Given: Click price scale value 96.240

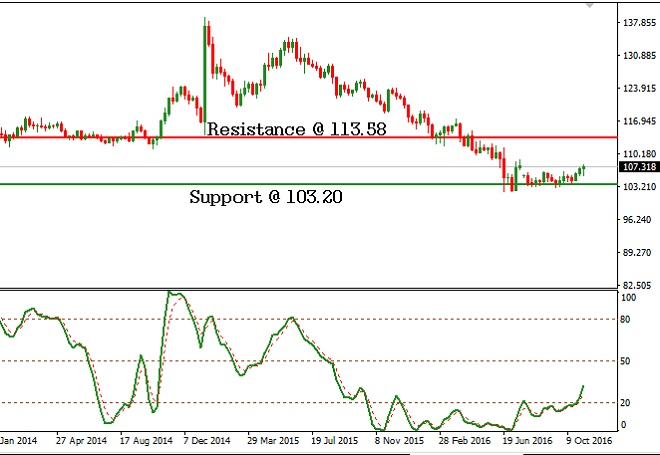Looking at the screenshot, I should [x=639, y=220].
